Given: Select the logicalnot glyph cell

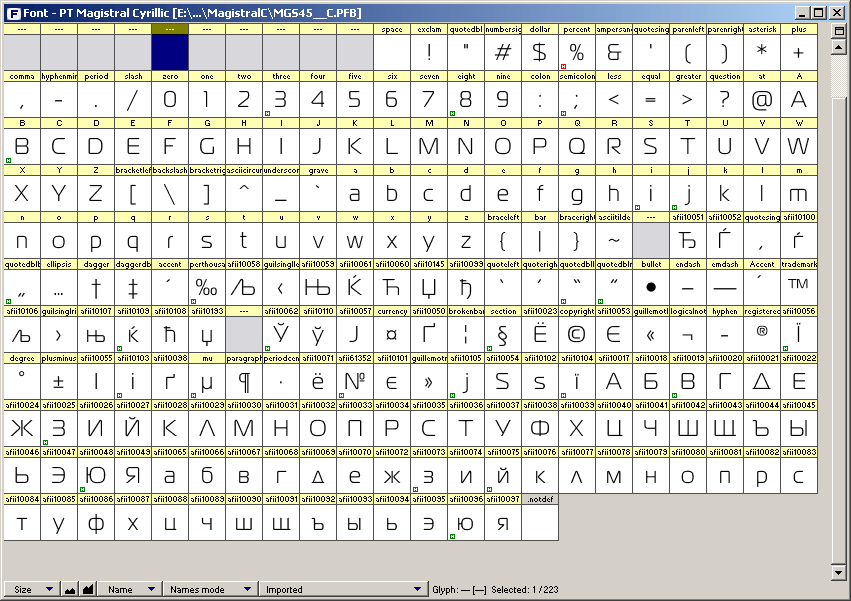Looking at the screenshot, I should [x=688, y=334].
